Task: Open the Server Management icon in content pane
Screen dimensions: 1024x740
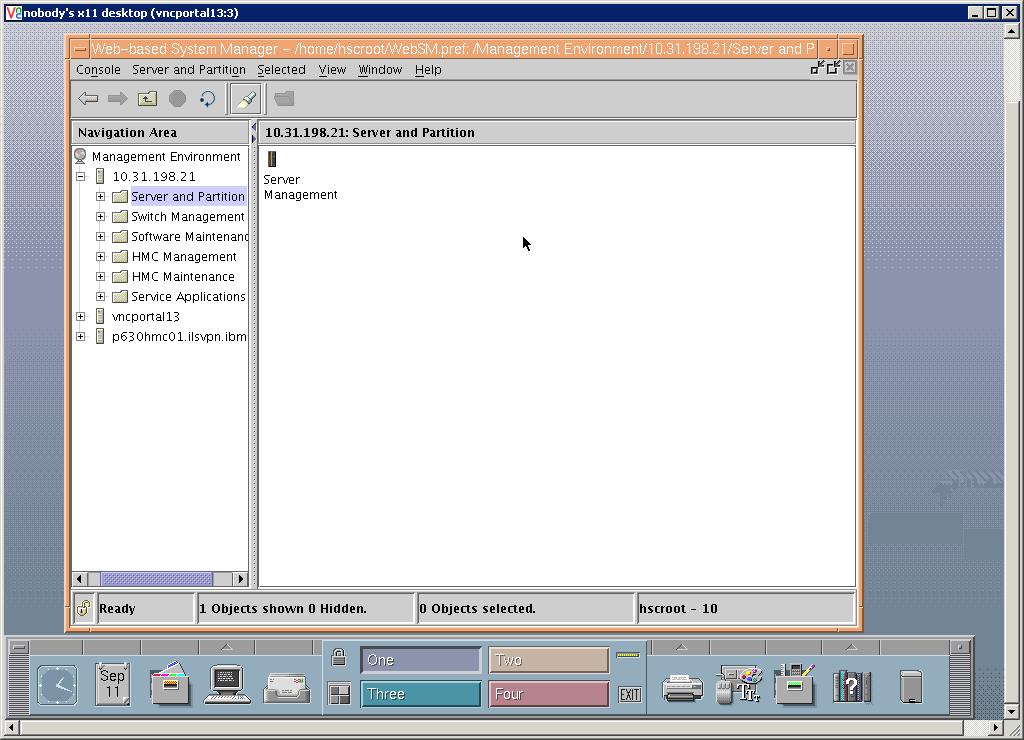Action: pyautogui.click(x=271, y=158)
